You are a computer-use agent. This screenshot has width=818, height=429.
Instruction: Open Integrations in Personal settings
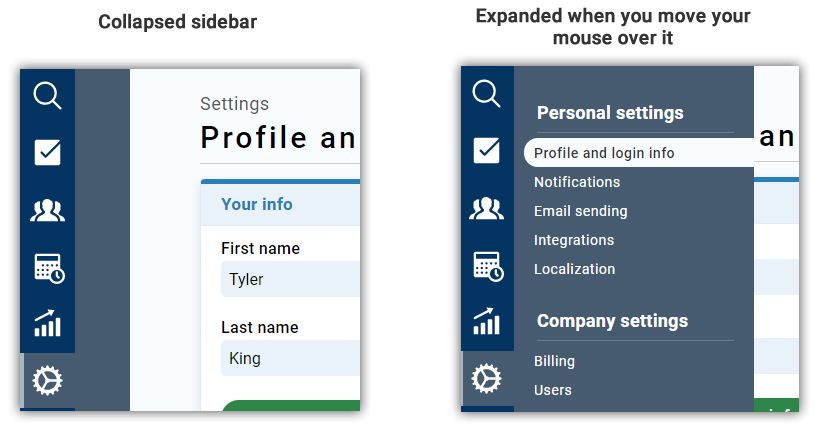coord(574,240)
